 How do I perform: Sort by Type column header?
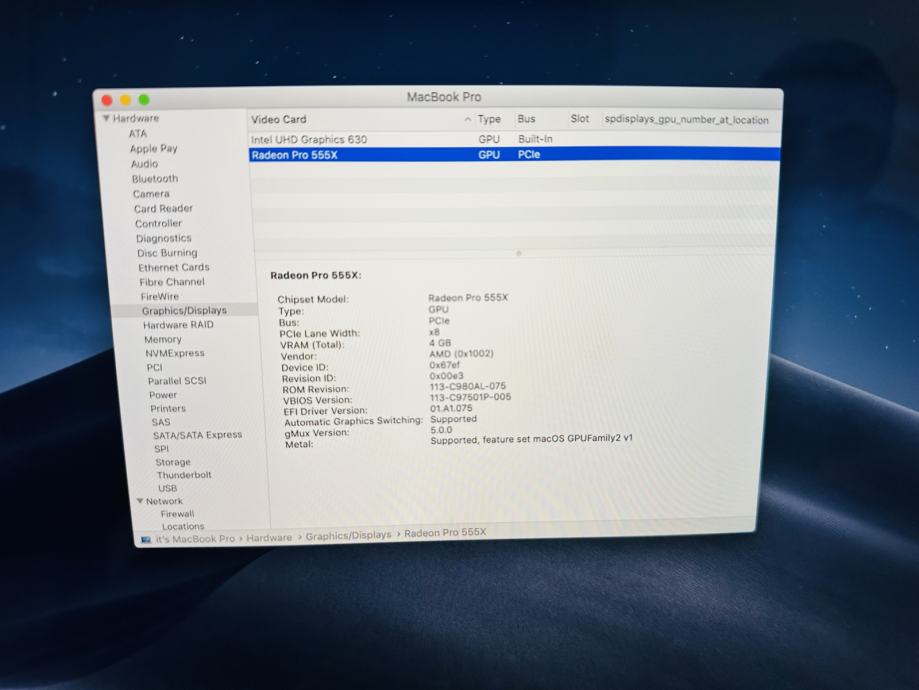point(489,119)
